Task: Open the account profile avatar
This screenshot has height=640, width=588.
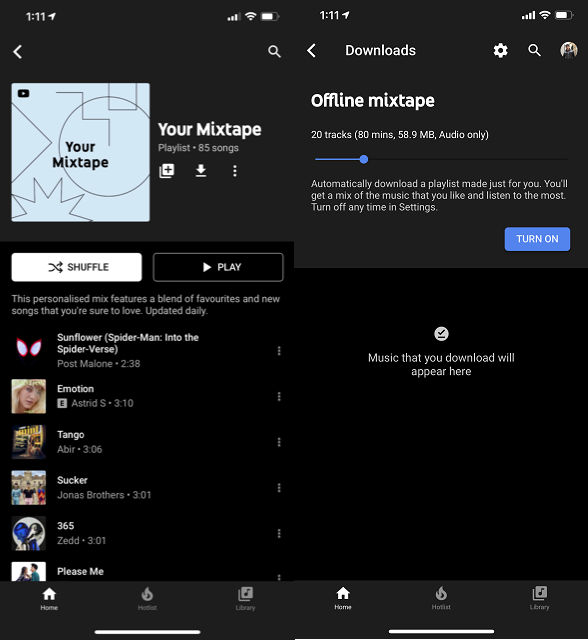Action: pos(568,50)
